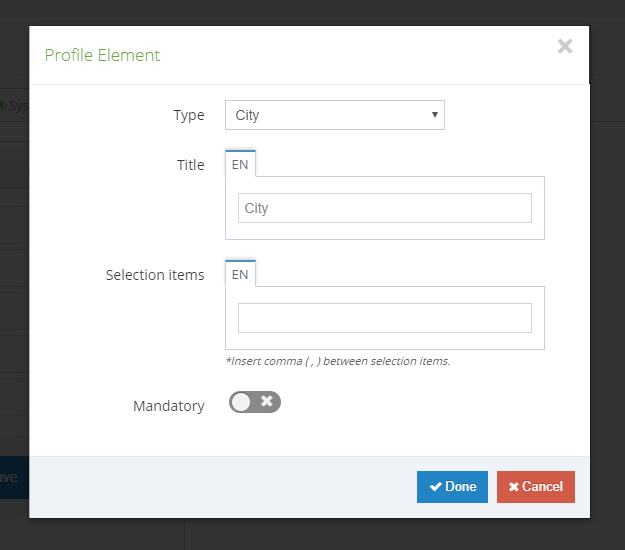
Task: Click the X icon on Cancel button
Action: coord(514,487)
